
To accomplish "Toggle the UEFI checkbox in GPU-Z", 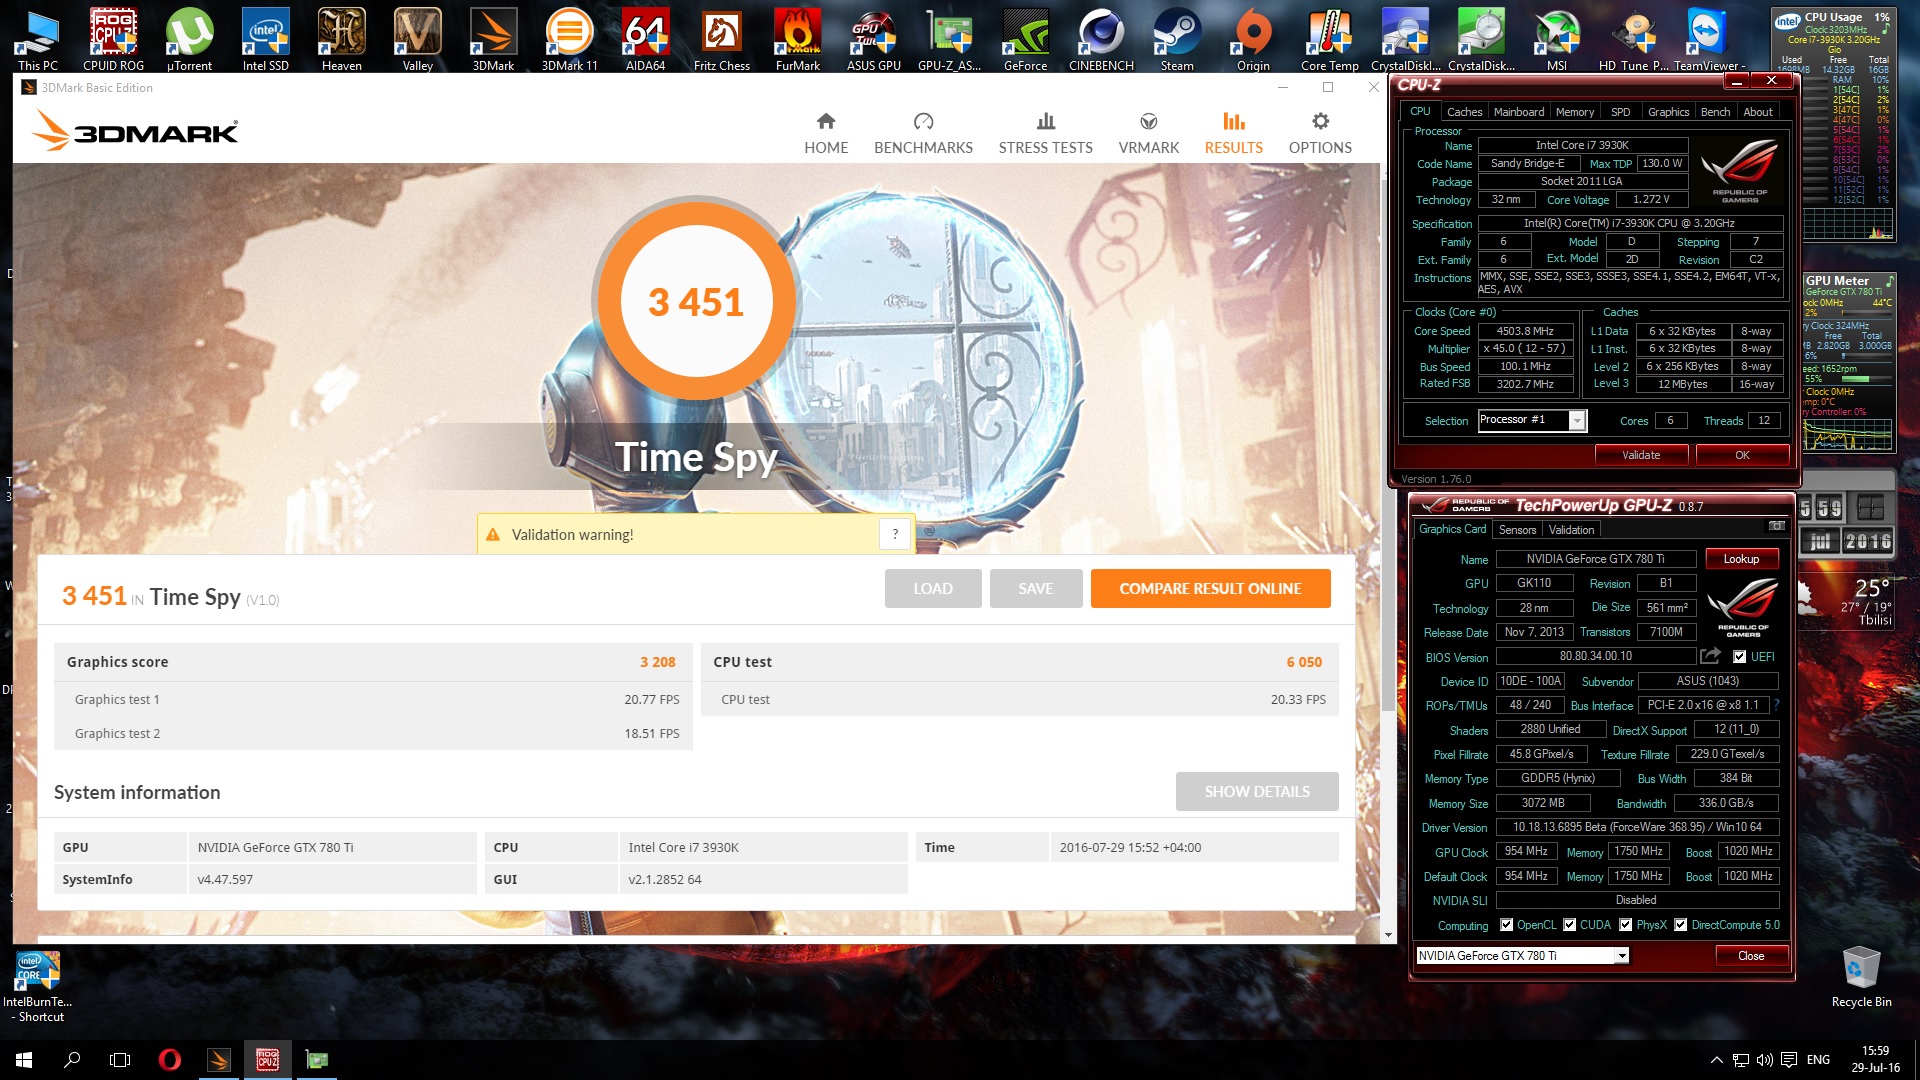I will (1740, 657).
